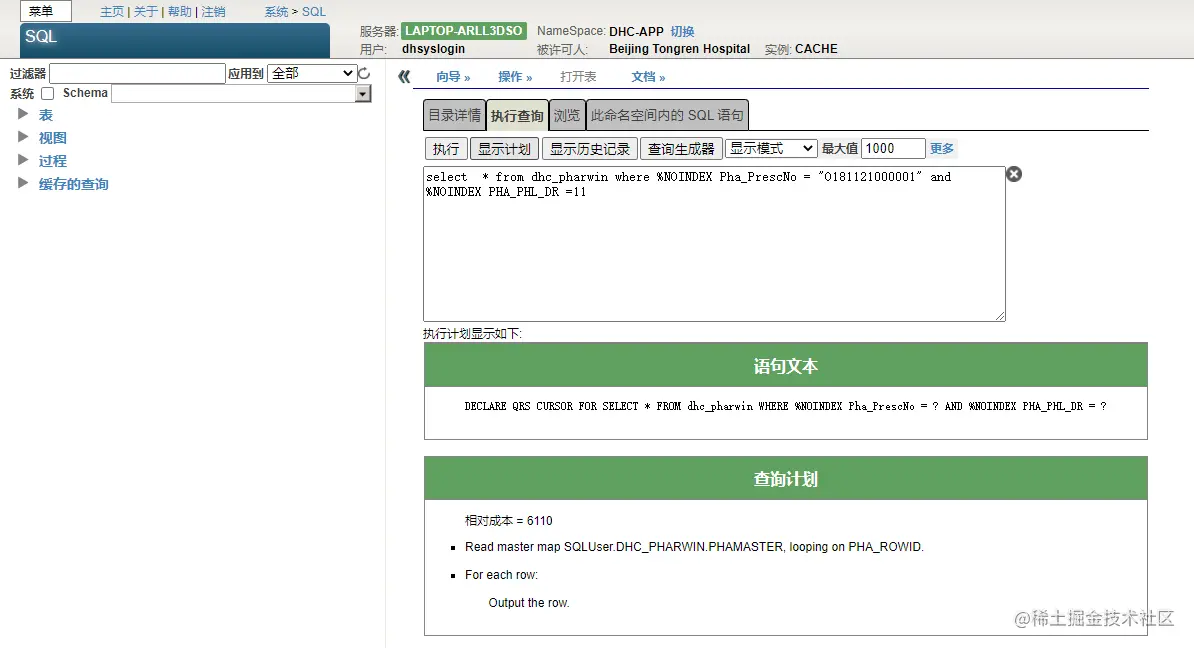Collapse the left panel with double-arrow icon
Image resolution: width=1194 pixels, height=648 pixels.
point(404,76)
